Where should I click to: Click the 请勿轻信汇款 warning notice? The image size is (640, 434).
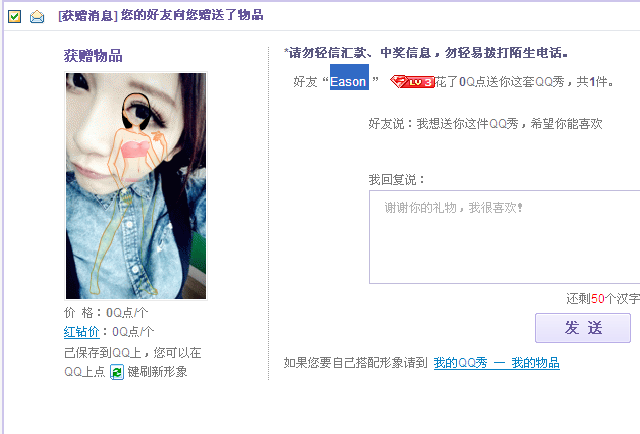coord(426,53)
